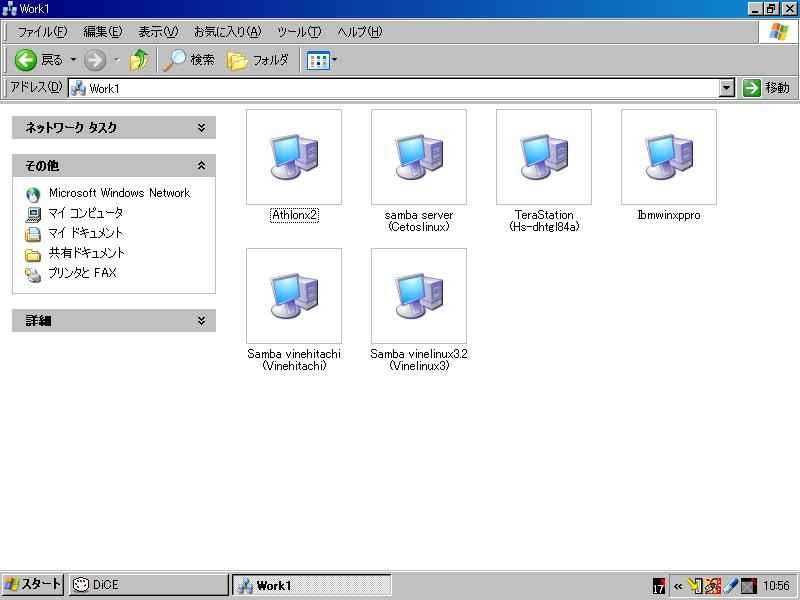The image size is (800, 600).
Task: Select the samba server (Cetoslinux) computer icon
Action: (x=419, y=157)
